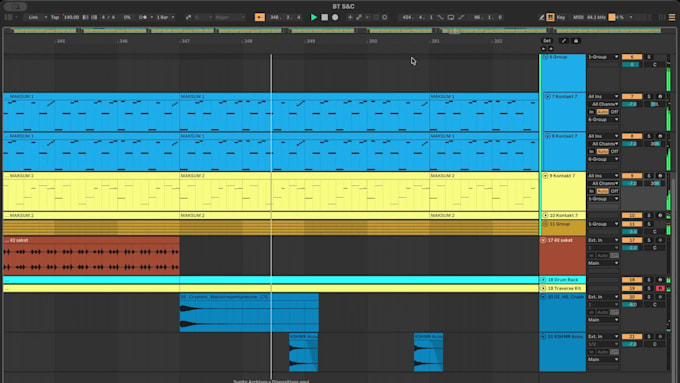Enable Key Map Mode
Screen dimensions: 680x383
561,17
